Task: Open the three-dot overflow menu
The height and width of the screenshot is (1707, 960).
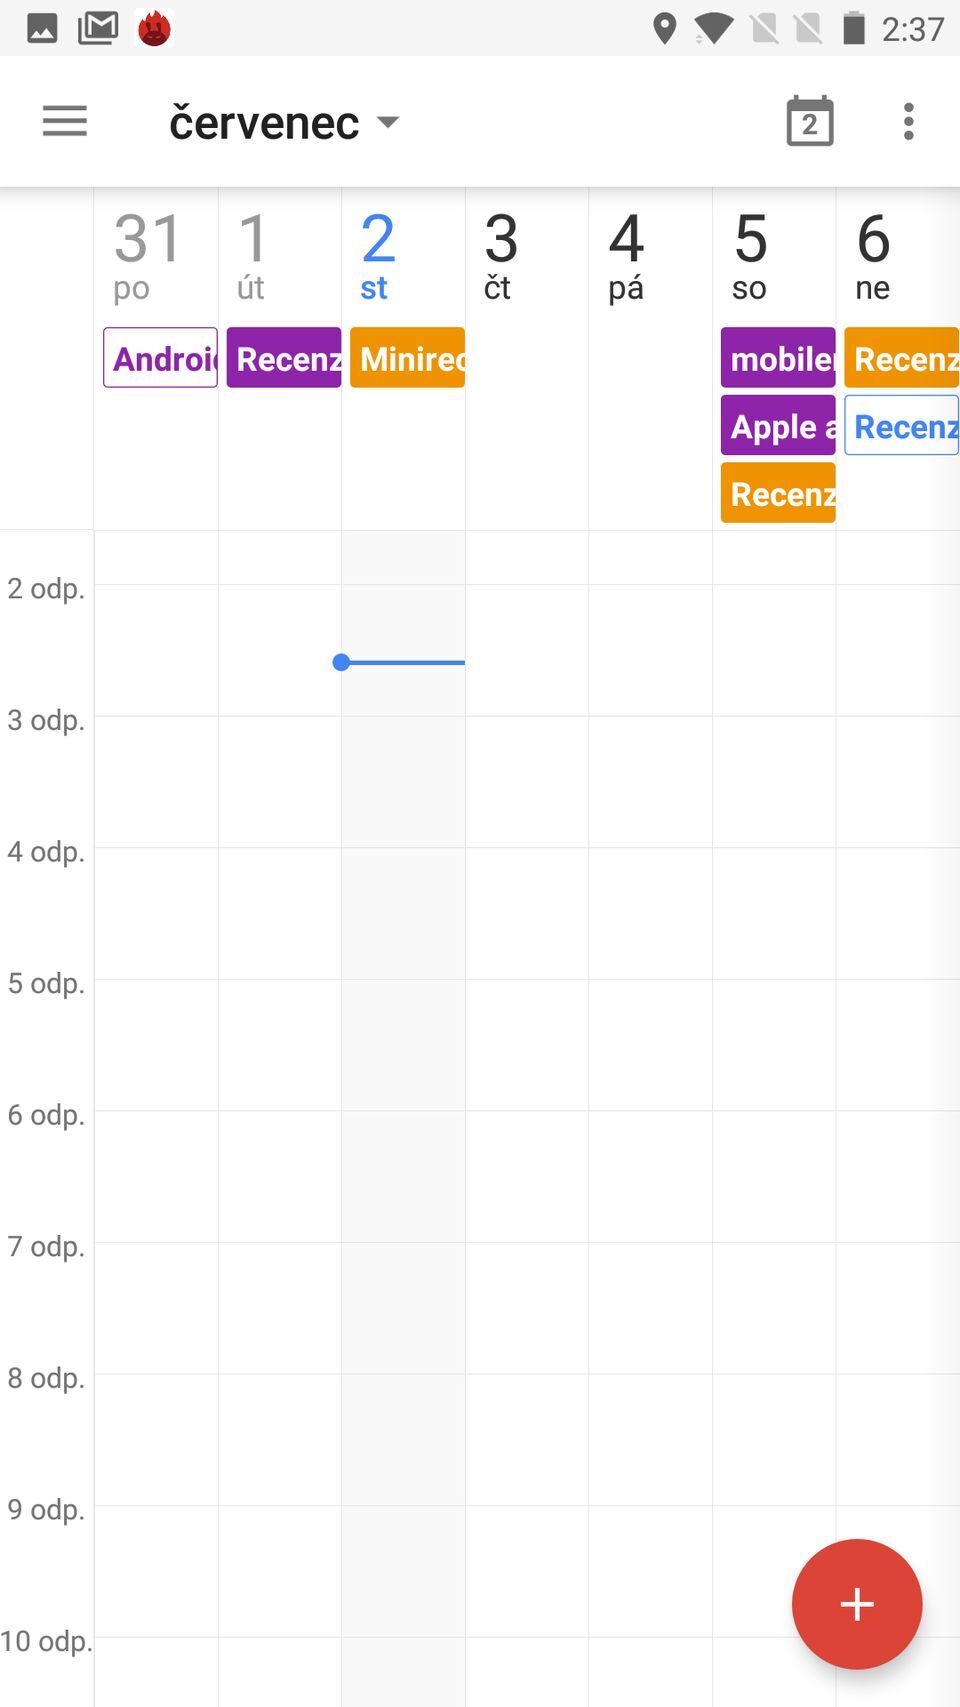Action: pyautogui.click(x=908, y=122)
